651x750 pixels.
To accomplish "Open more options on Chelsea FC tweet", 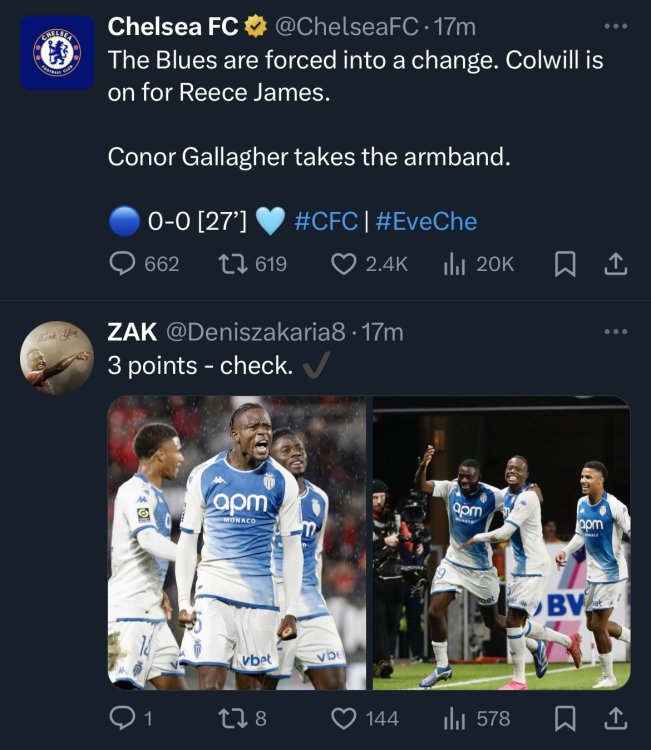I will 616,26.
